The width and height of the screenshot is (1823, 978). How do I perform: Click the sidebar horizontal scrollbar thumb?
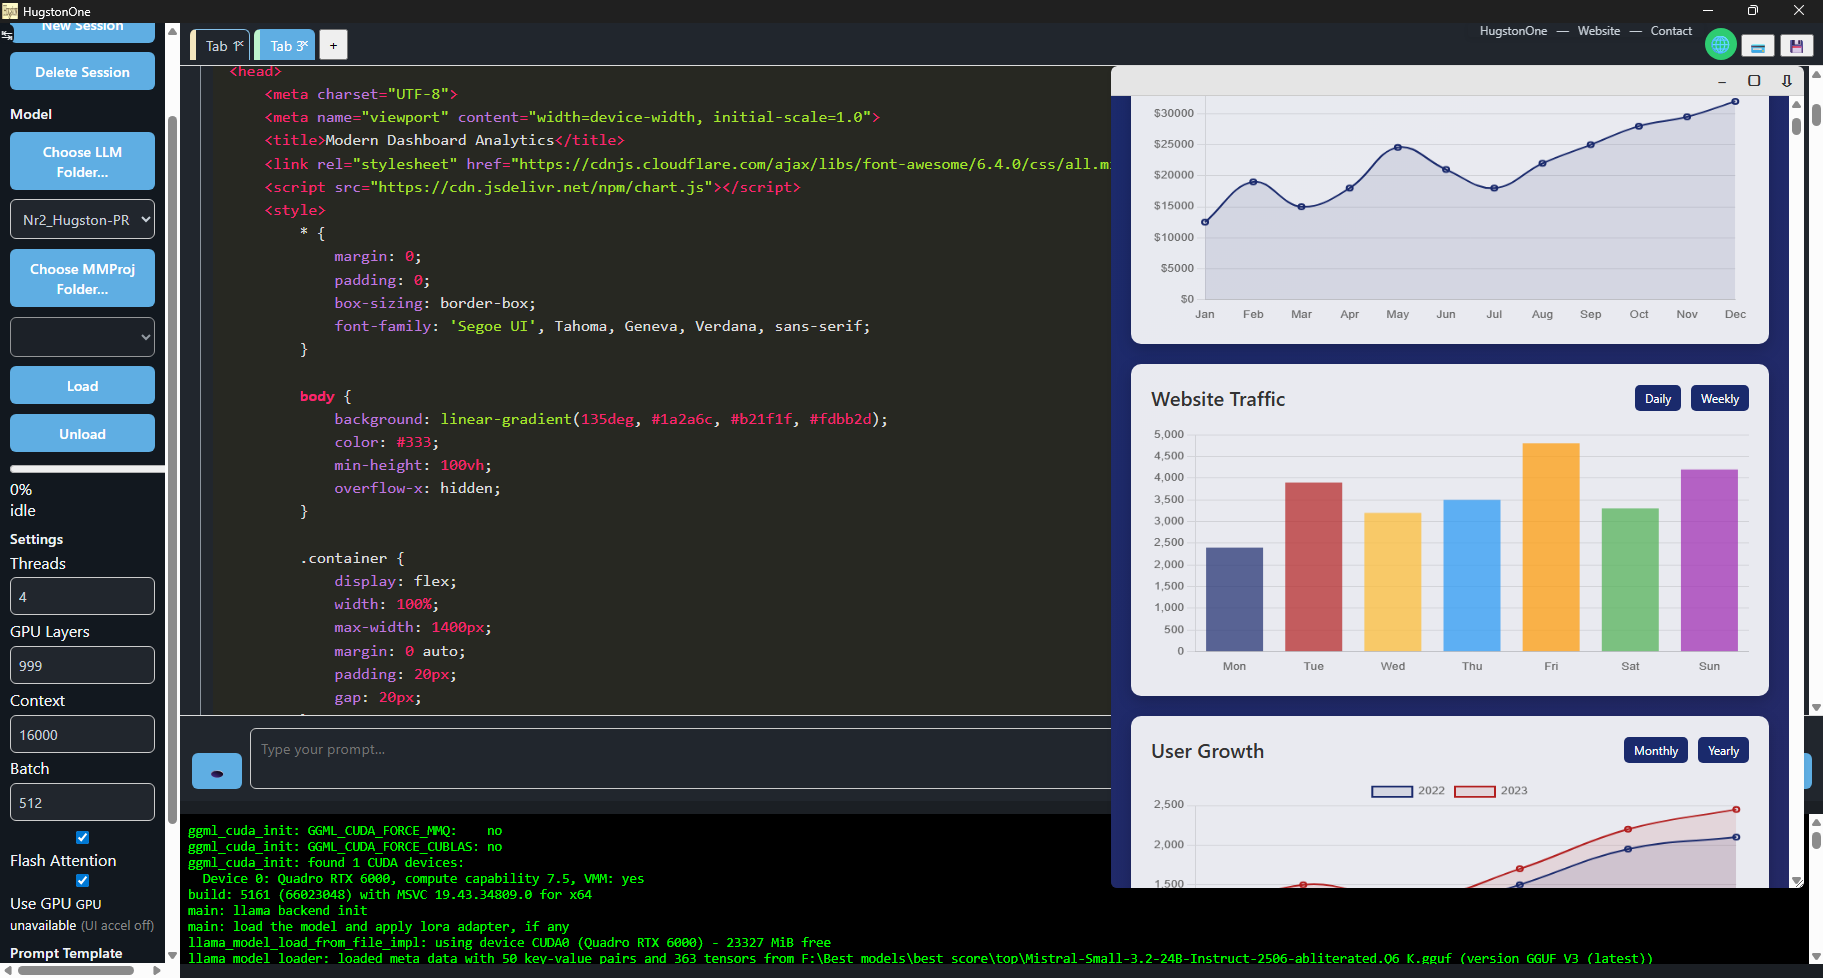pyautogui.click(x=76, y=970)
